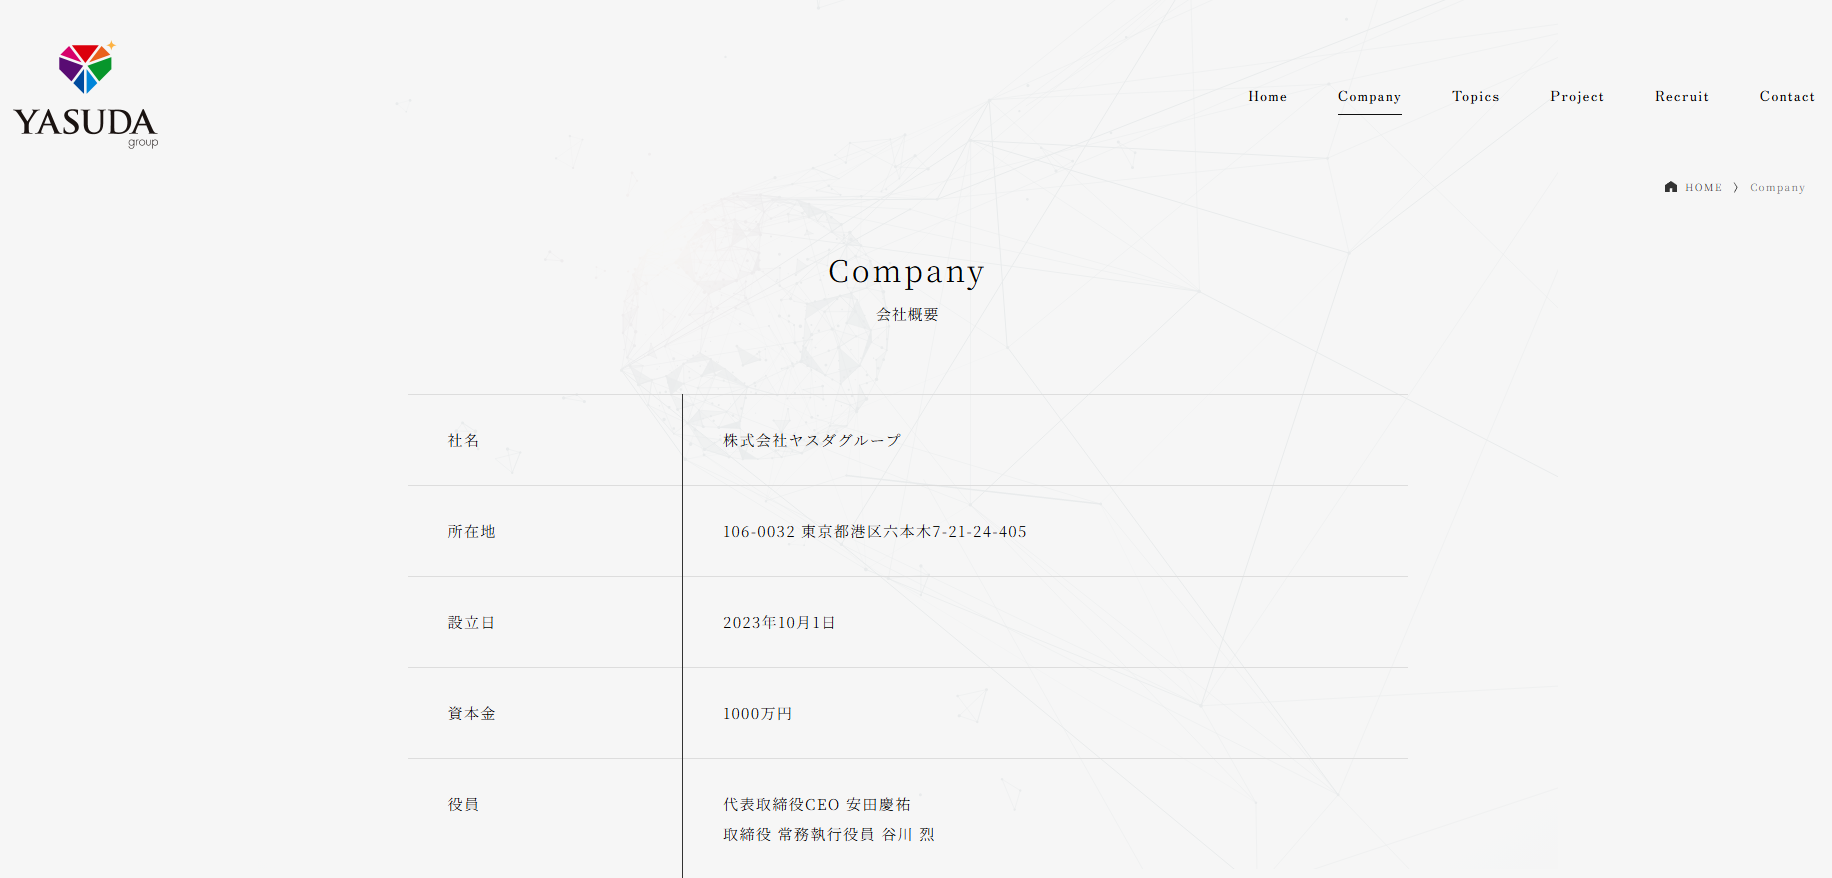This screenshot has height=878, width=1832.
Task: Click the line 取締役 常務執行役員 谷川 烈
Action: [829, 834]
